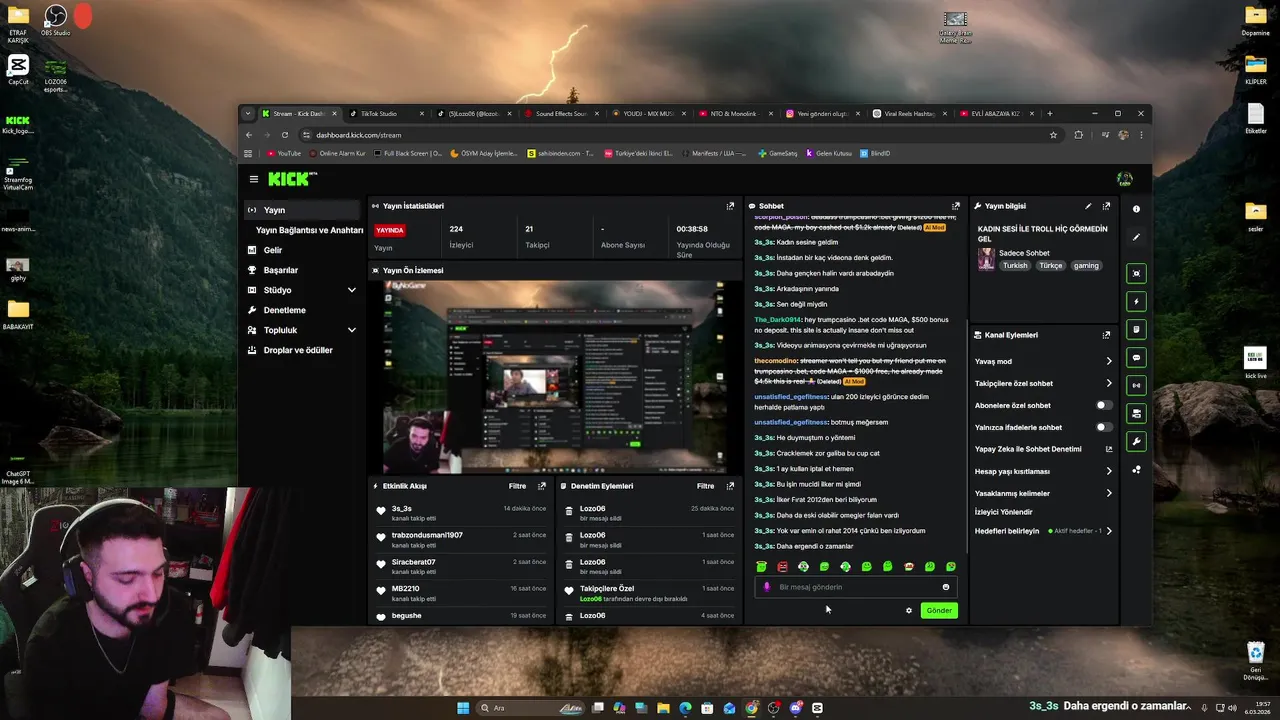The image size is (1280, 720).
Task: Pop out the Denetim Eylemleri panel
Action: click(730, 486)
